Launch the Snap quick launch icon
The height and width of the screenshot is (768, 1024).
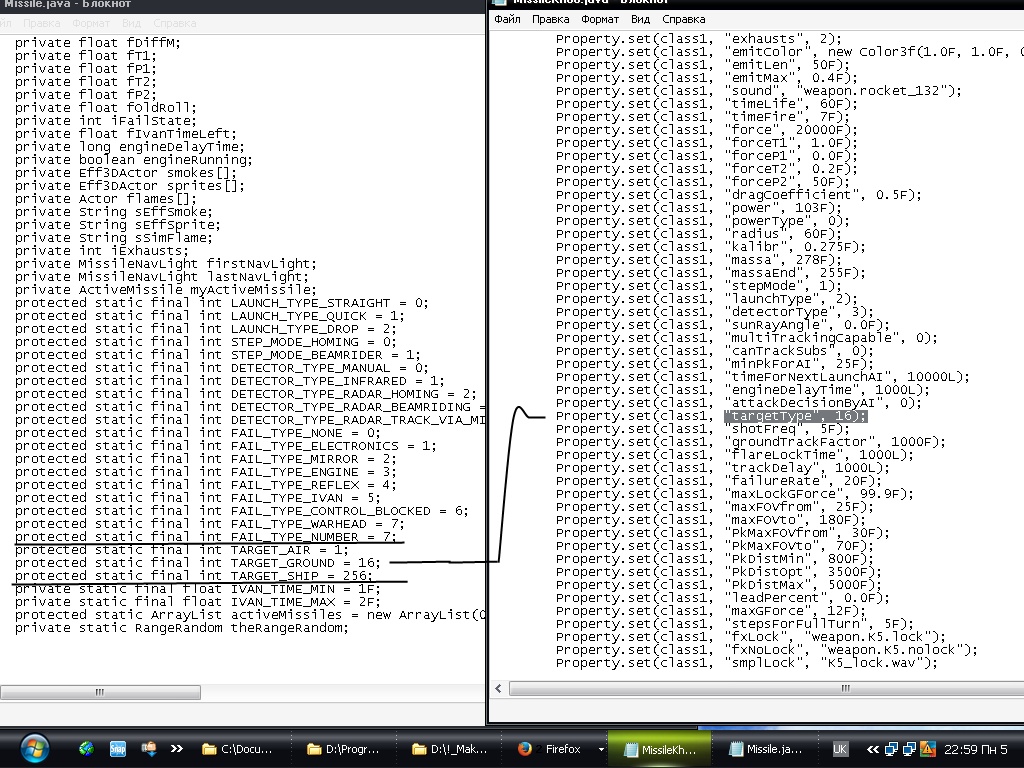(x=118, y=749)
